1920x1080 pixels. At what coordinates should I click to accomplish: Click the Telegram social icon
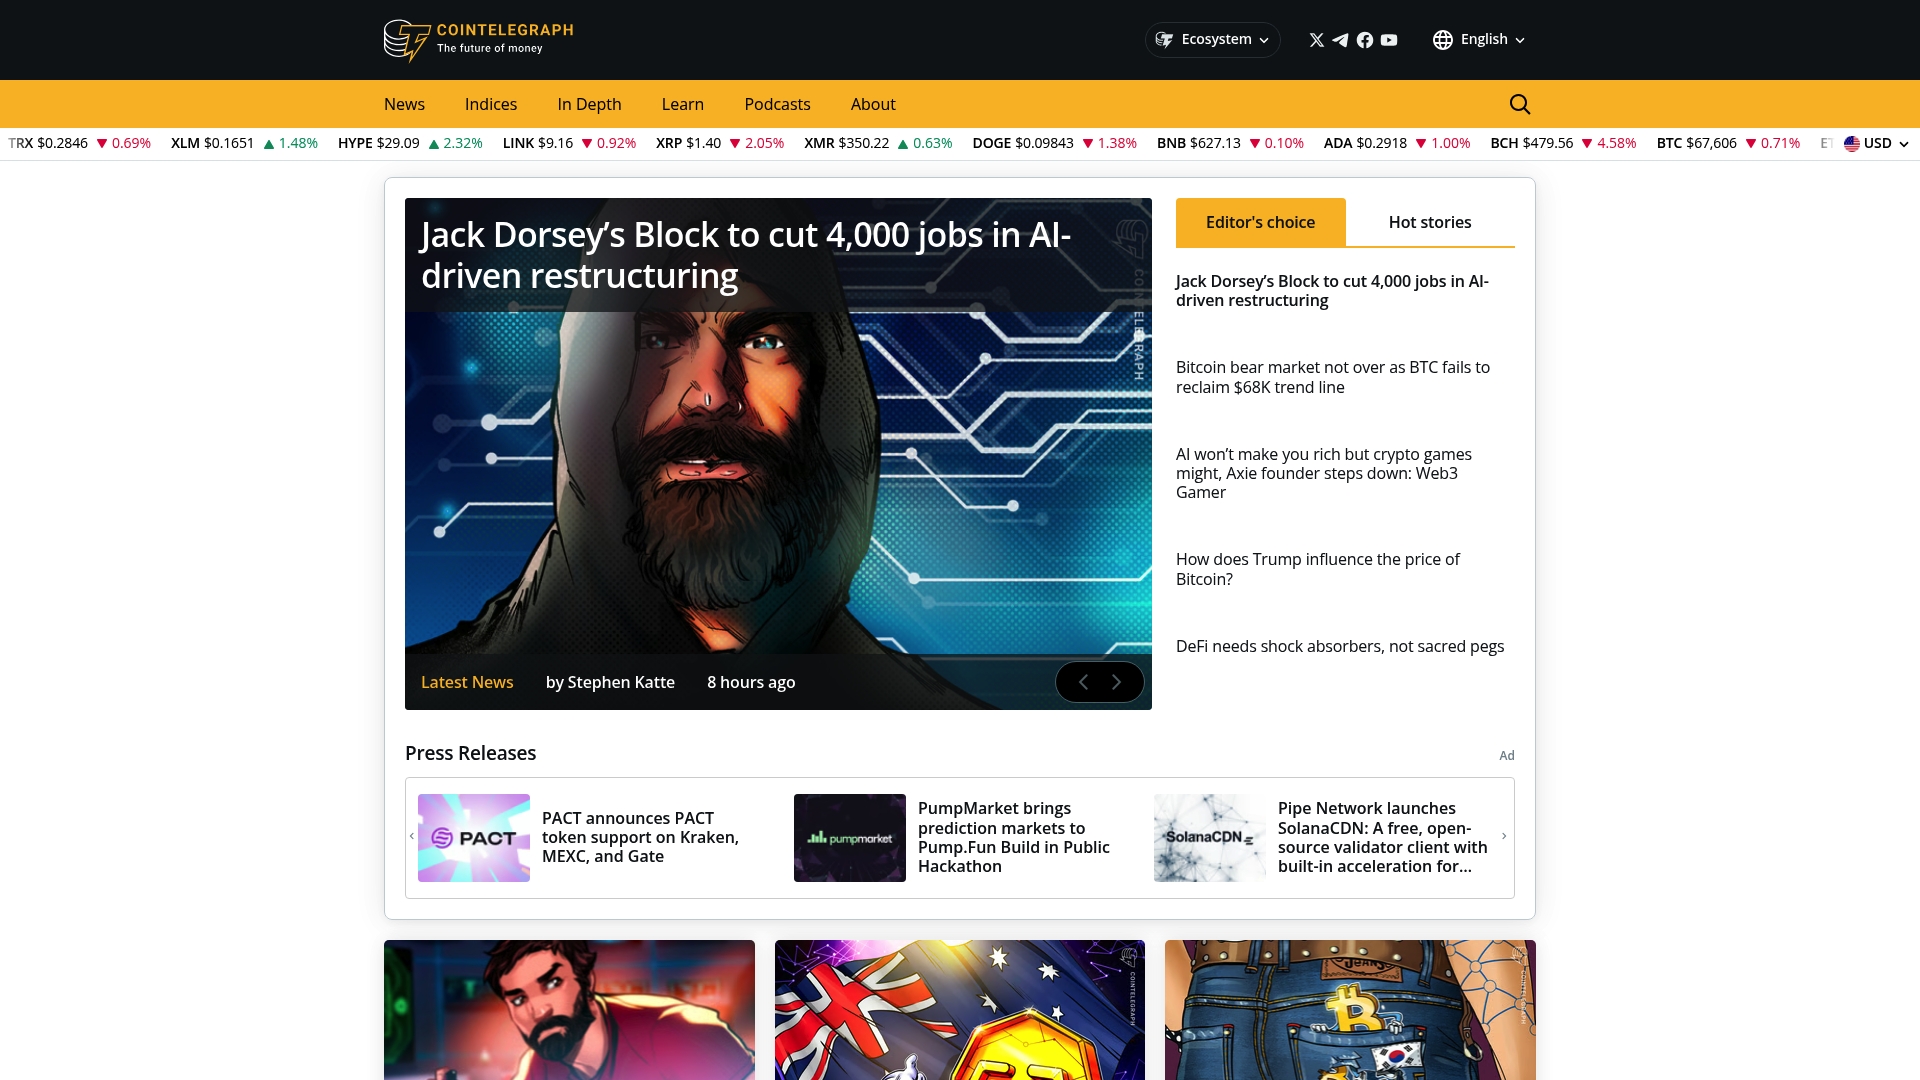click(1340, 40)
